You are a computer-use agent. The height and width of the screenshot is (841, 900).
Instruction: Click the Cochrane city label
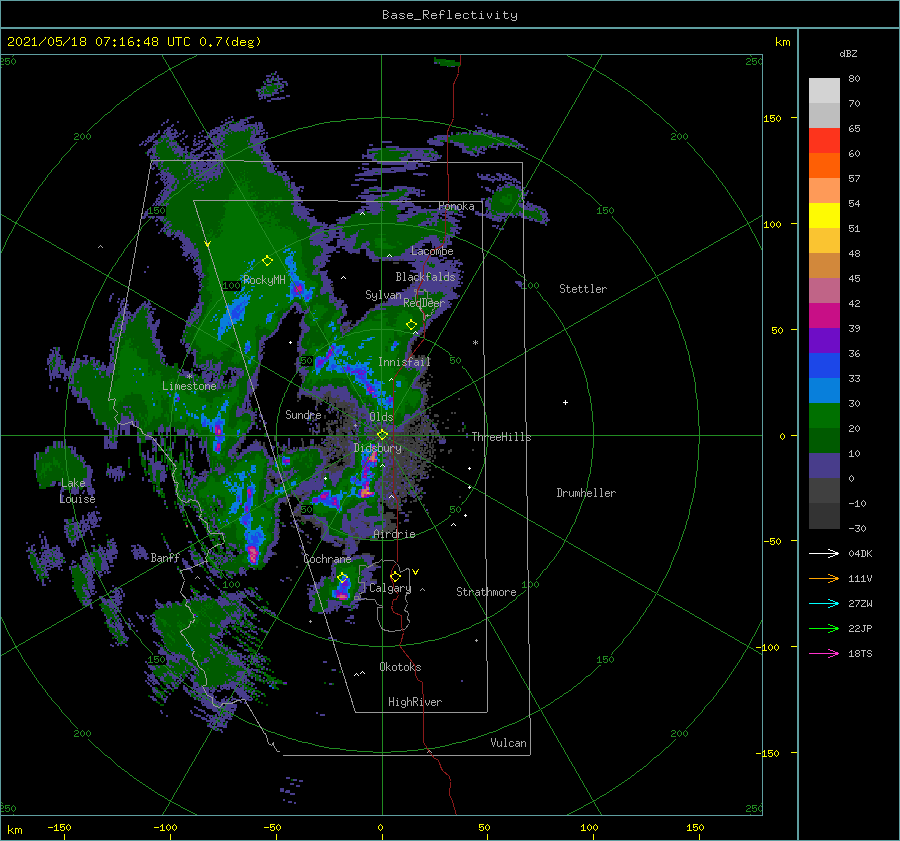pos(327,559)
